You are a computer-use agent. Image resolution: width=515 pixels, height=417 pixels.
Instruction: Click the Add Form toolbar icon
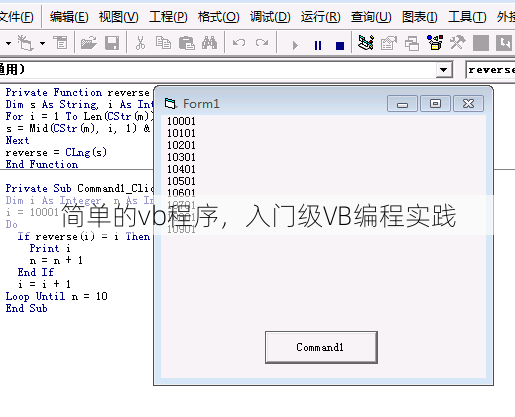pos(25,43)
